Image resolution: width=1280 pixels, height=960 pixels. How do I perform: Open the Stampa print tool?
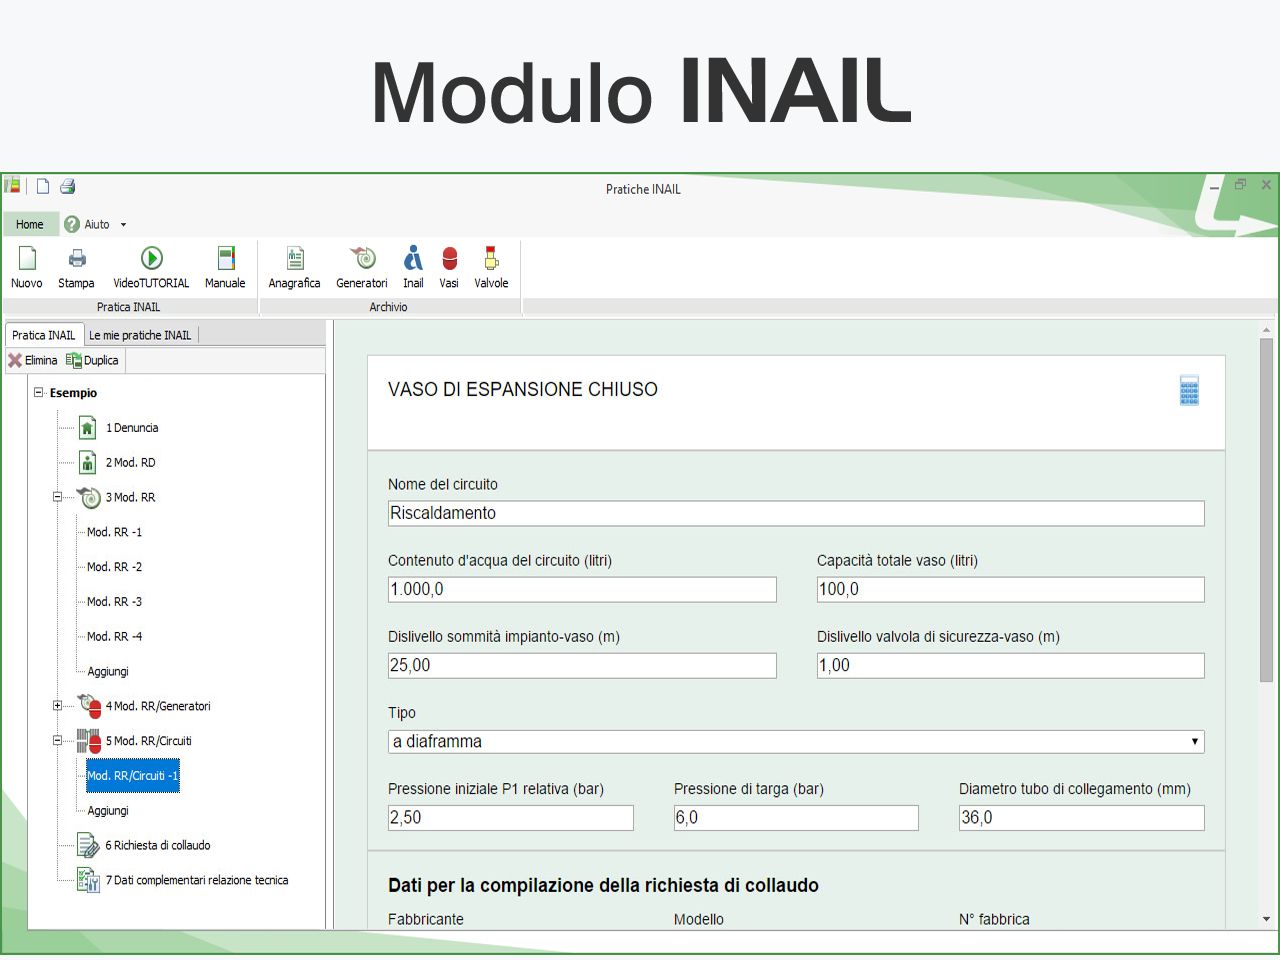[76, 267]
